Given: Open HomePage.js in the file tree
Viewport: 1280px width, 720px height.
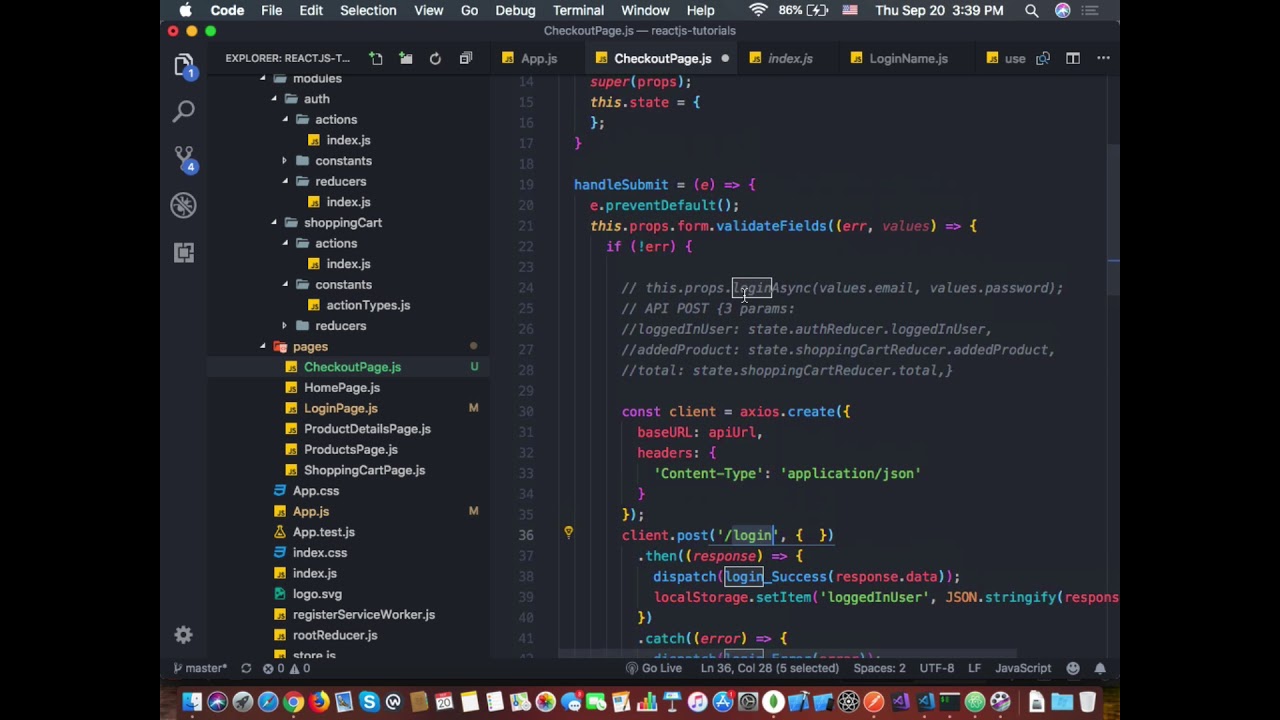Looking at the screenshot, I should click(x=341, y=388).
